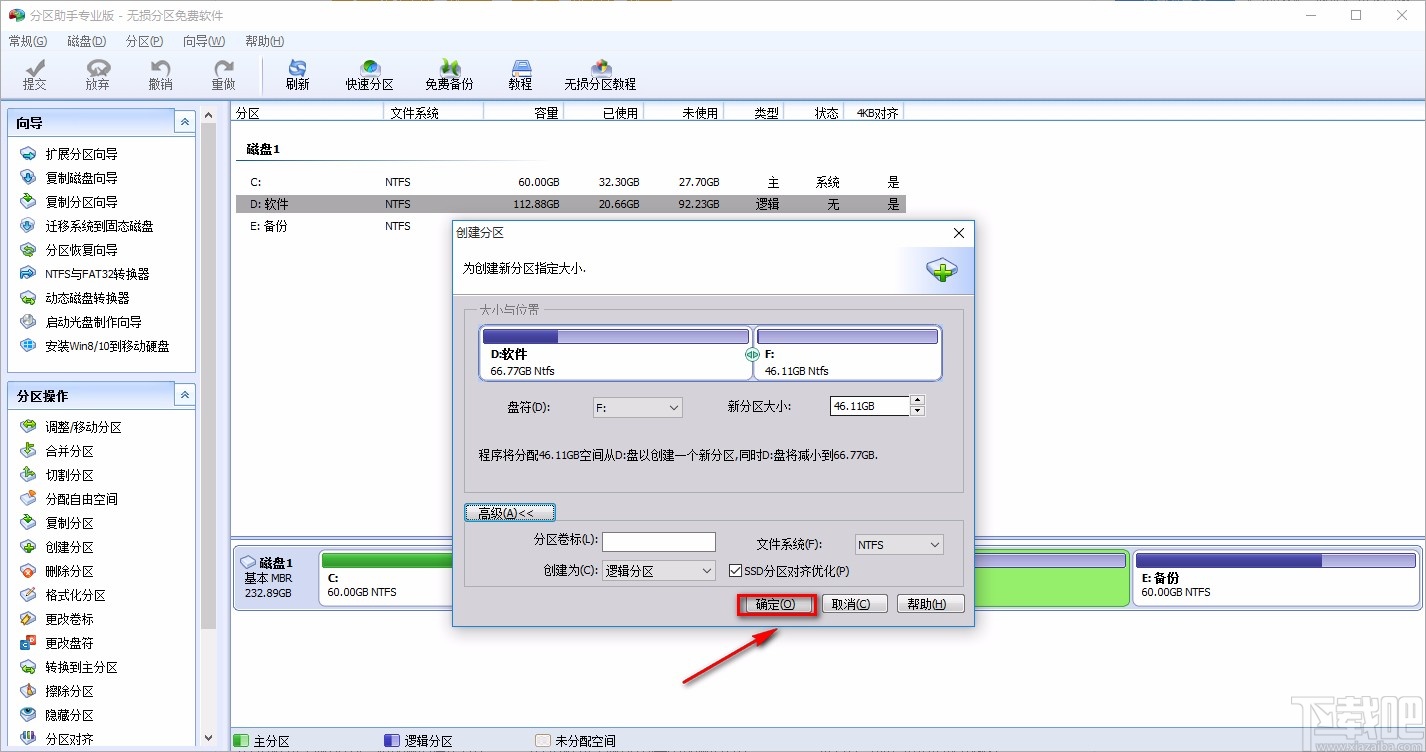This screenshot has height=752, width=1426.
Task: Click the 提交 (commit) toolbar icon
Action: pos(35,74)
